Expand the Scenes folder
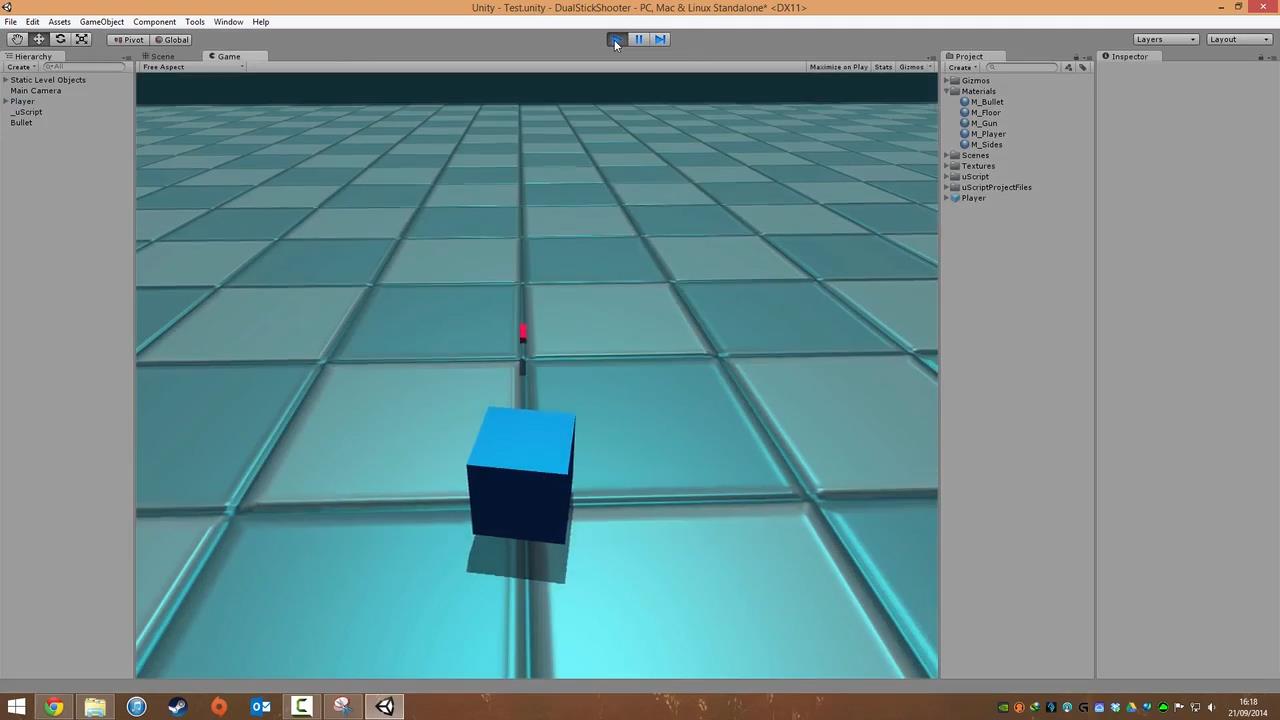Screen dimensions: 1280x720 coord(947,156)
